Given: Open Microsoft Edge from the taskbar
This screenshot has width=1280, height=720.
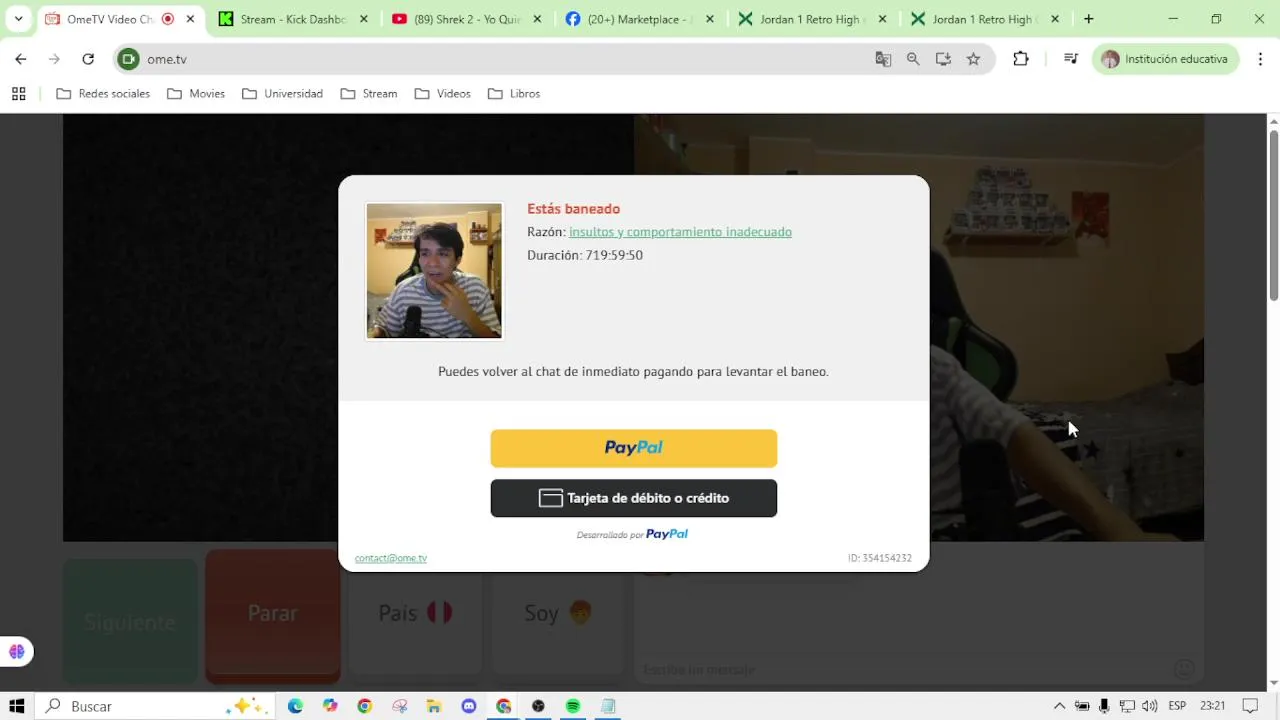Looking at the screenshot, I should pos(295,706).
